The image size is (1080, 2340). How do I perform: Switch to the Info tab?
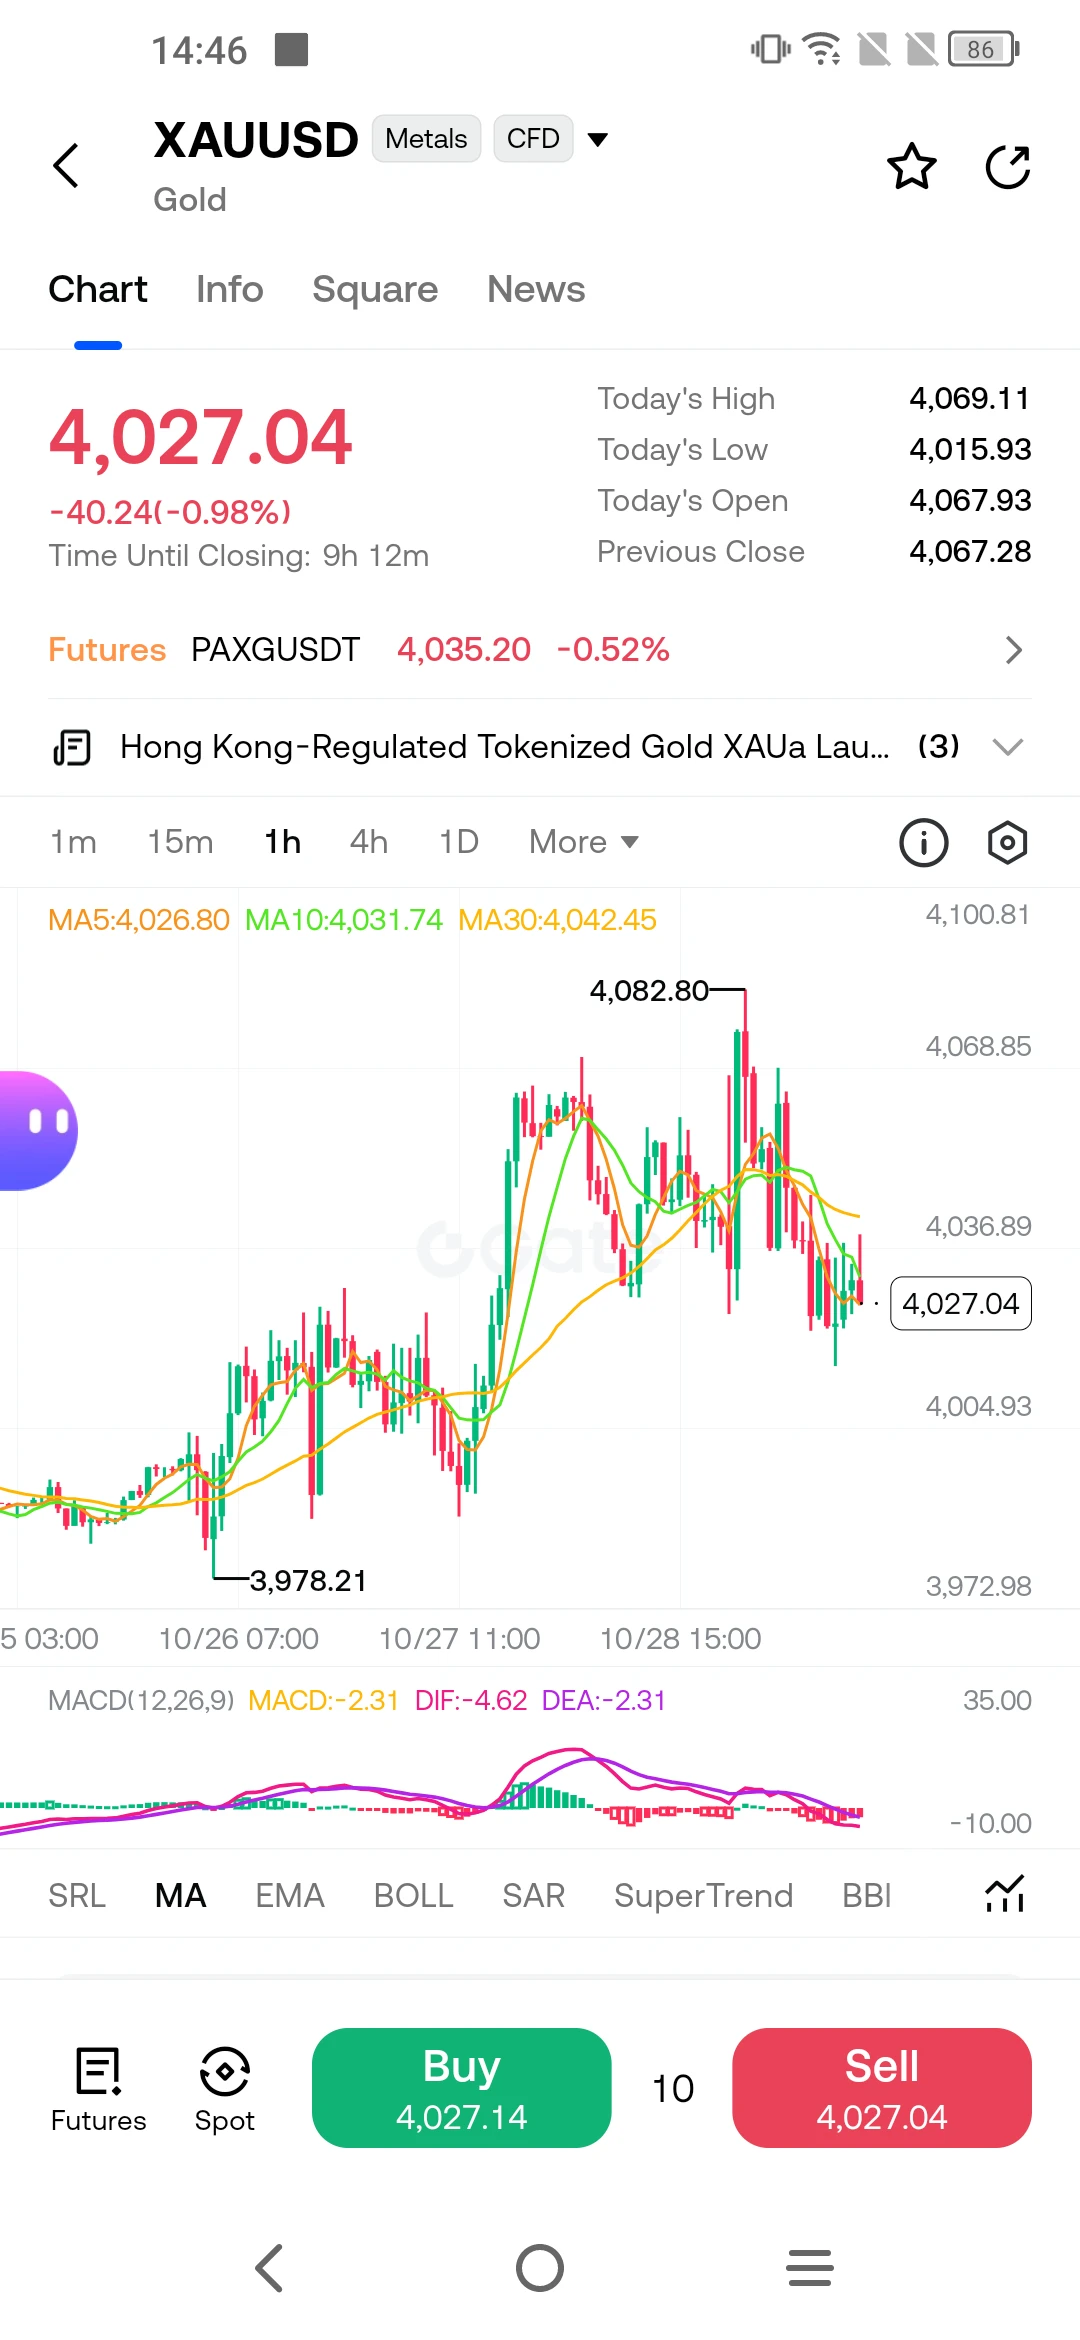tap(230, 289)
